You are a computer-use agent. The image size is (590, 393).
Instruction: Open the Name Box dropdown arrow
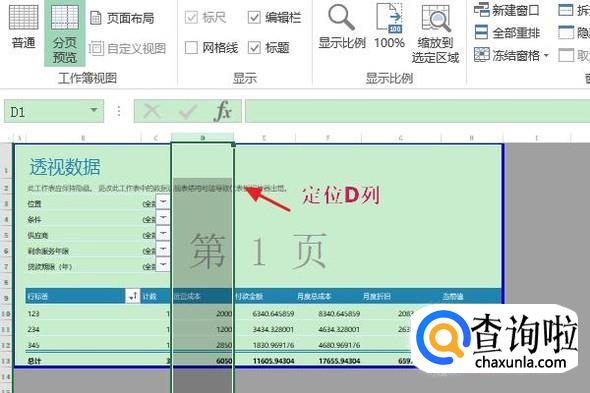pos(94,111)
